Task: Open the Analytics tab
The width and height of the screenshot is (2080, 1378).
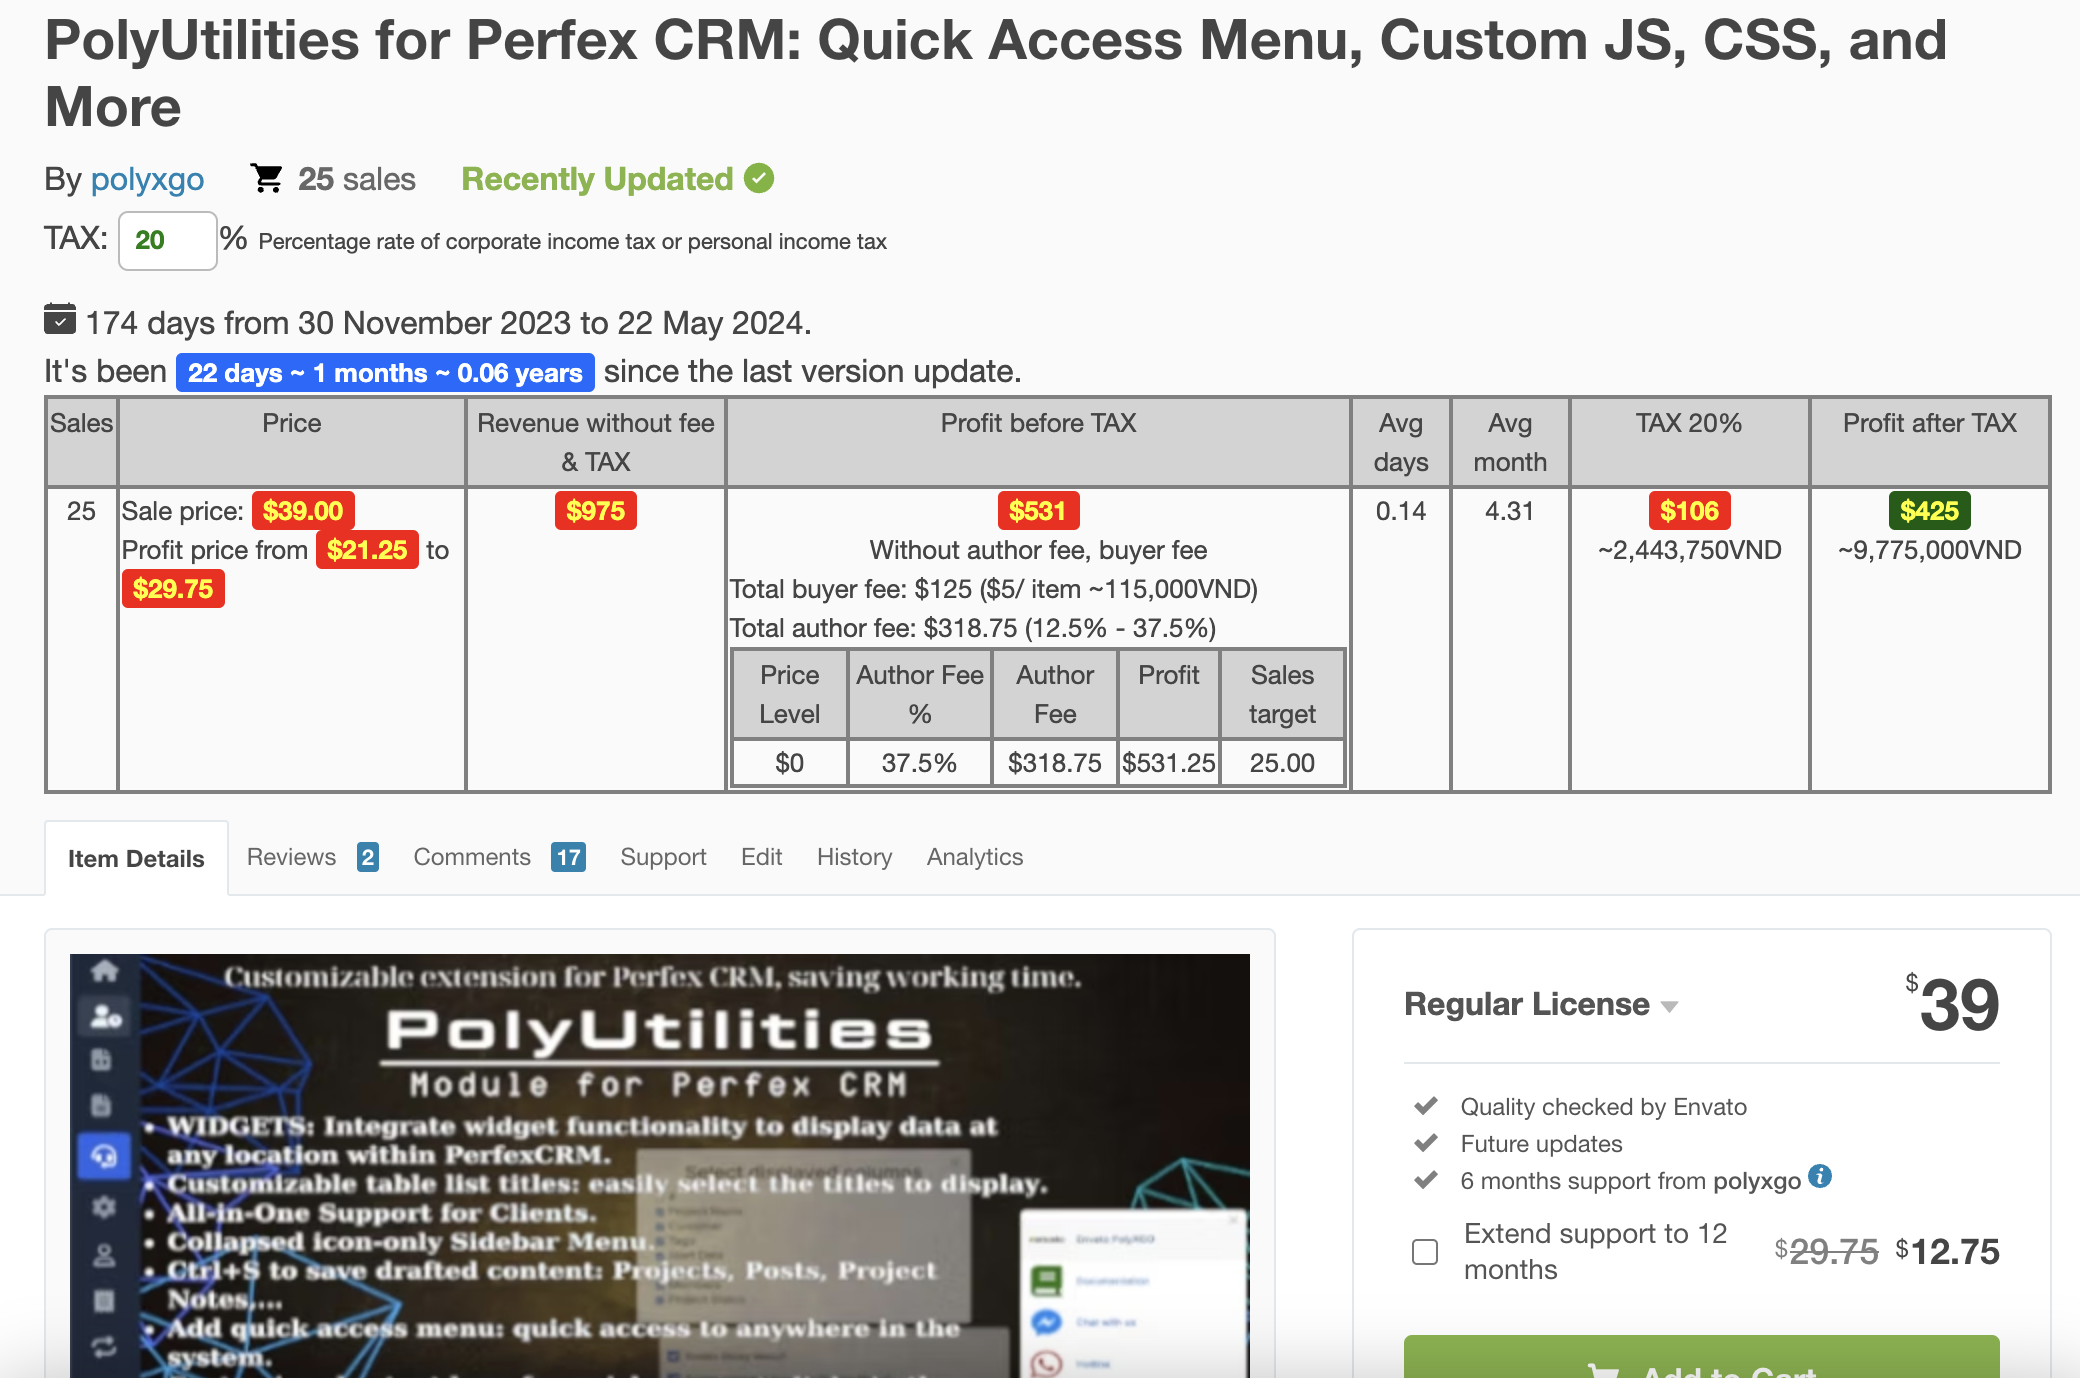Action: pyautogui.click(x=974, y=857)
